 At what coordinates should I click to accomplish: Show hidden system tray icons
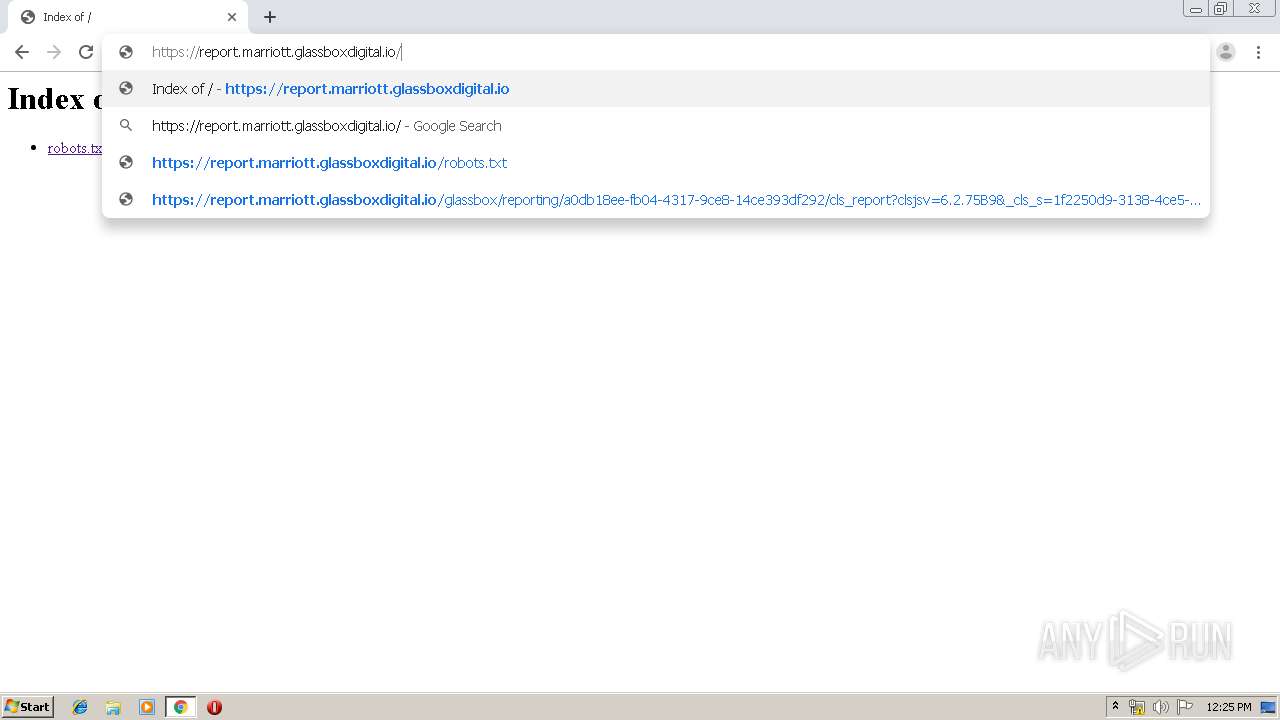point(1115,707)
